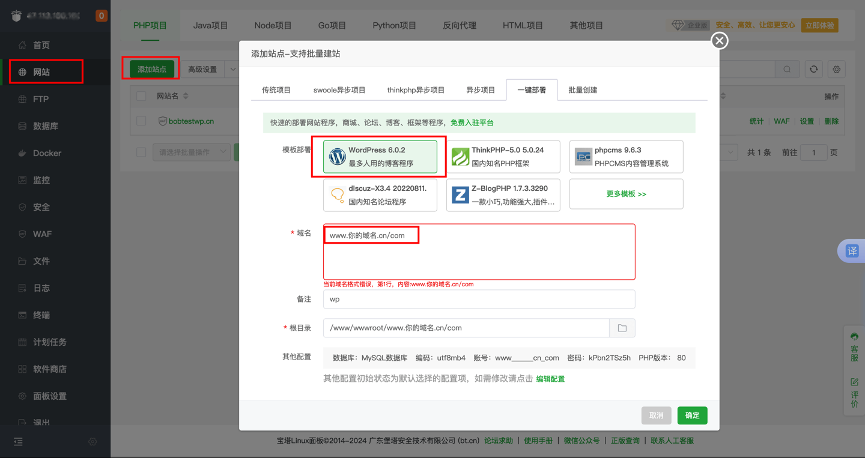This screenshot has width=866, height=458.
Task: Open 监控 monitoring sidebar item
Action: pyautogui.click(x=41, y=180)
